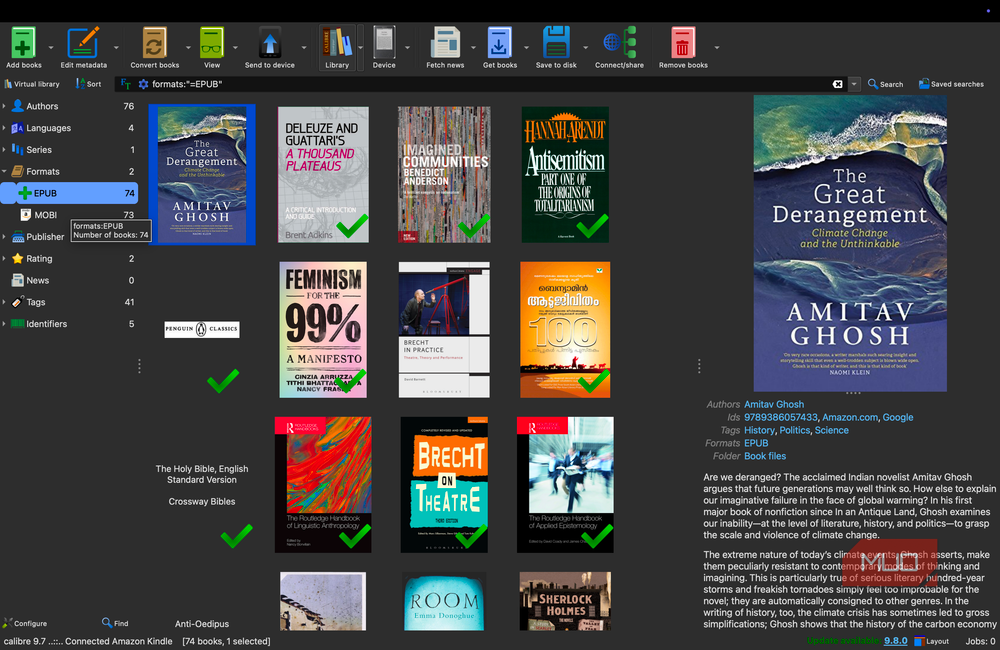Select the News category row
1000x650 pixels.
tap(69, 280)
